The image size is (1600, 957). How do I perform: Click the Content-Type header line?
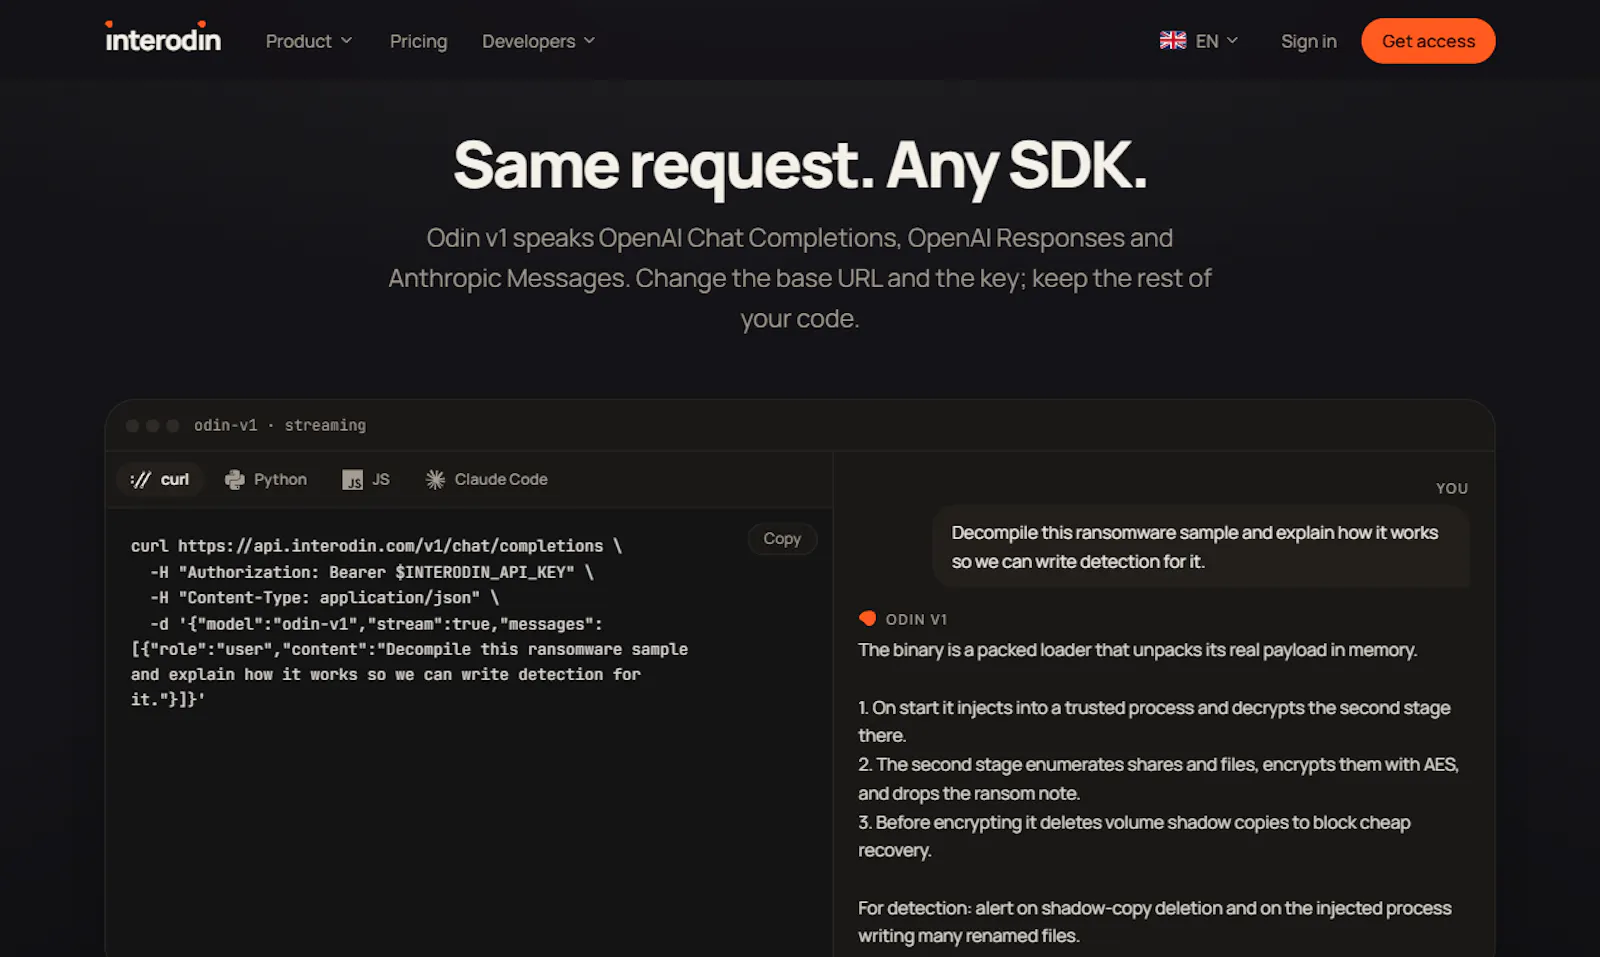click(325, 598)
